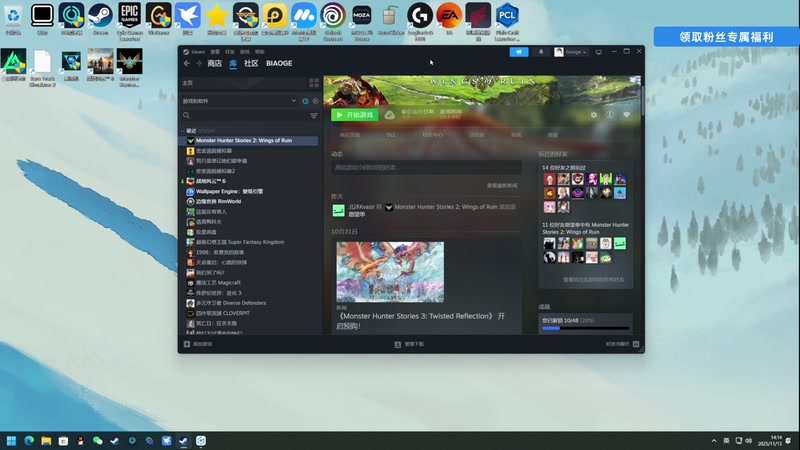Switch library to grid view icon
The width and height of the screenshot is (800, 450).
click(x=314, y=83)
